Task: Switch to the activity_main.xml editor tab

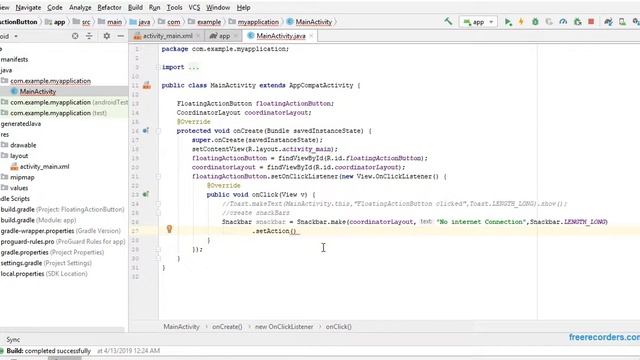Action: click(167, 36)
